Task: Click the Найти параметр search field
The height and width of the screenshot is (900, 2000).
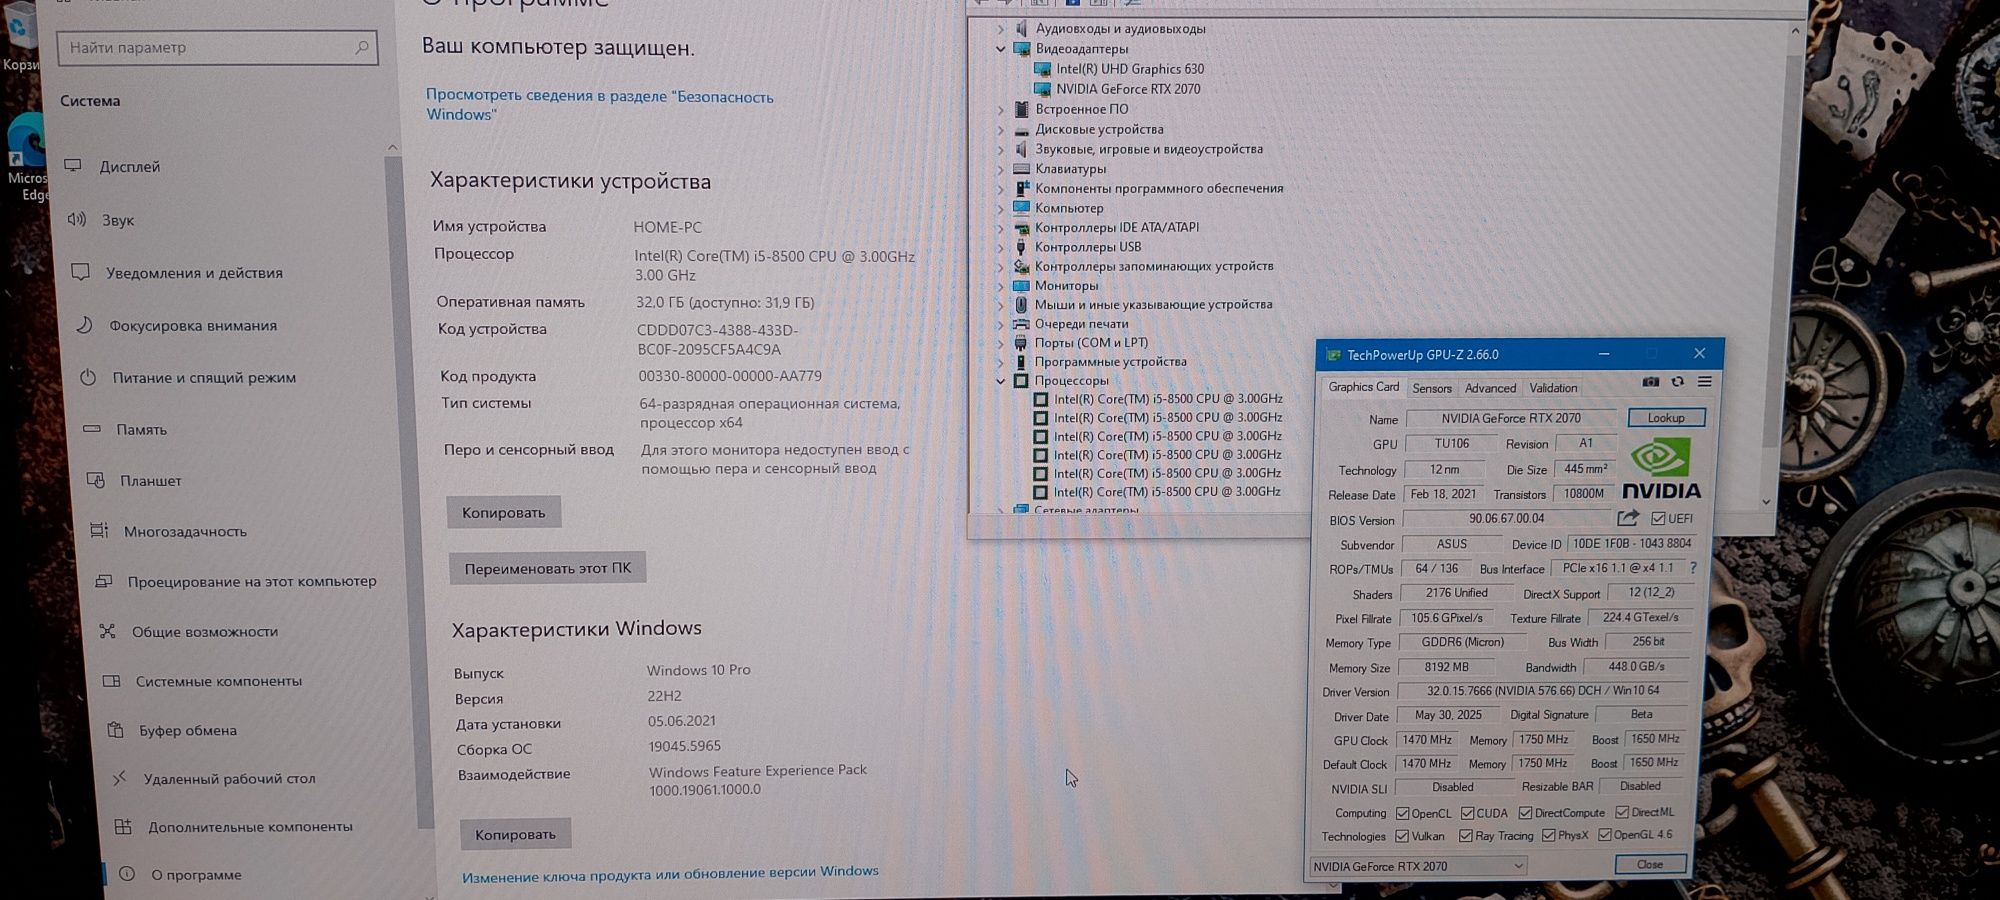Action: (x=217, y=47)
